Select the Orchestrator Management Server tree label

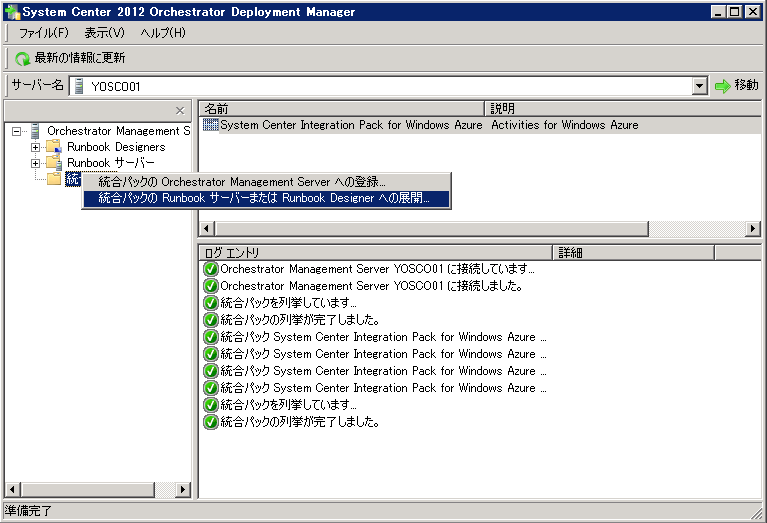coord(118,131)
